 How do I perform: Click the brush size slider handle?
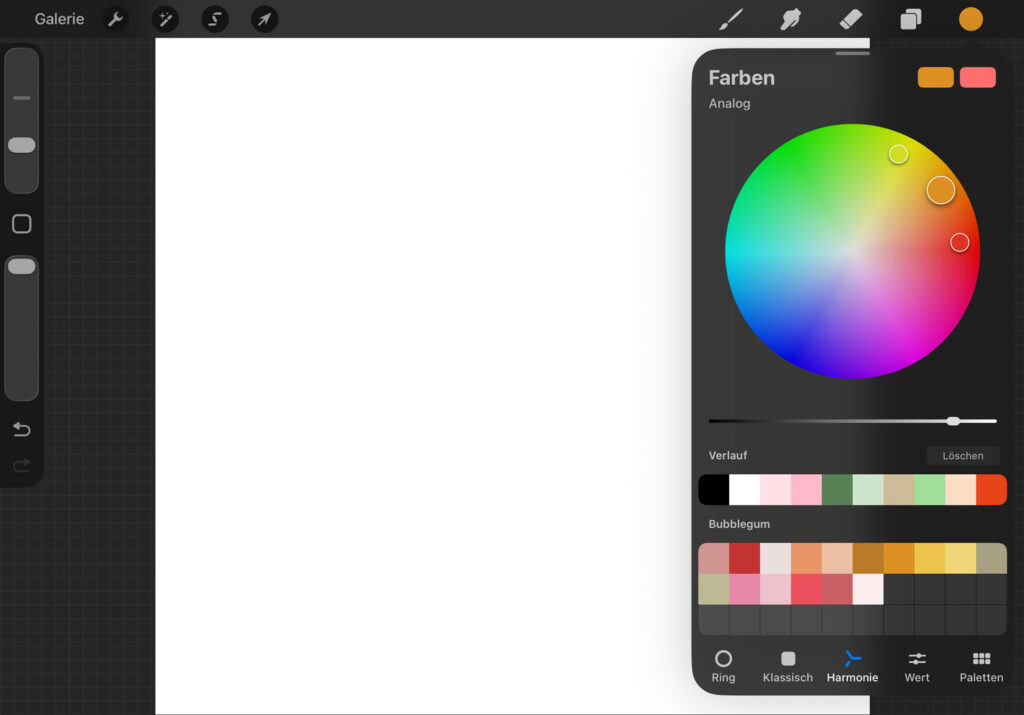click(x=22, y=145)
